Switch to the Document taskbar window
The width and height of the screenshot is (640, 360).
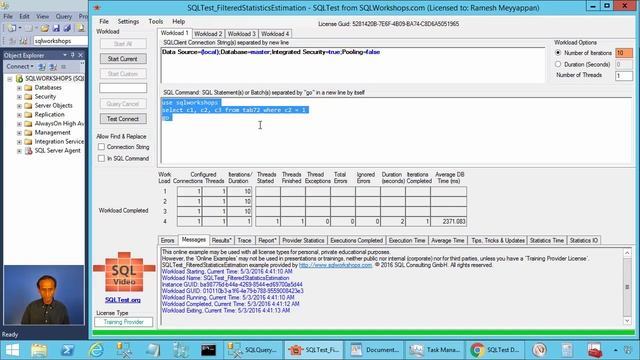coord(375,350)
